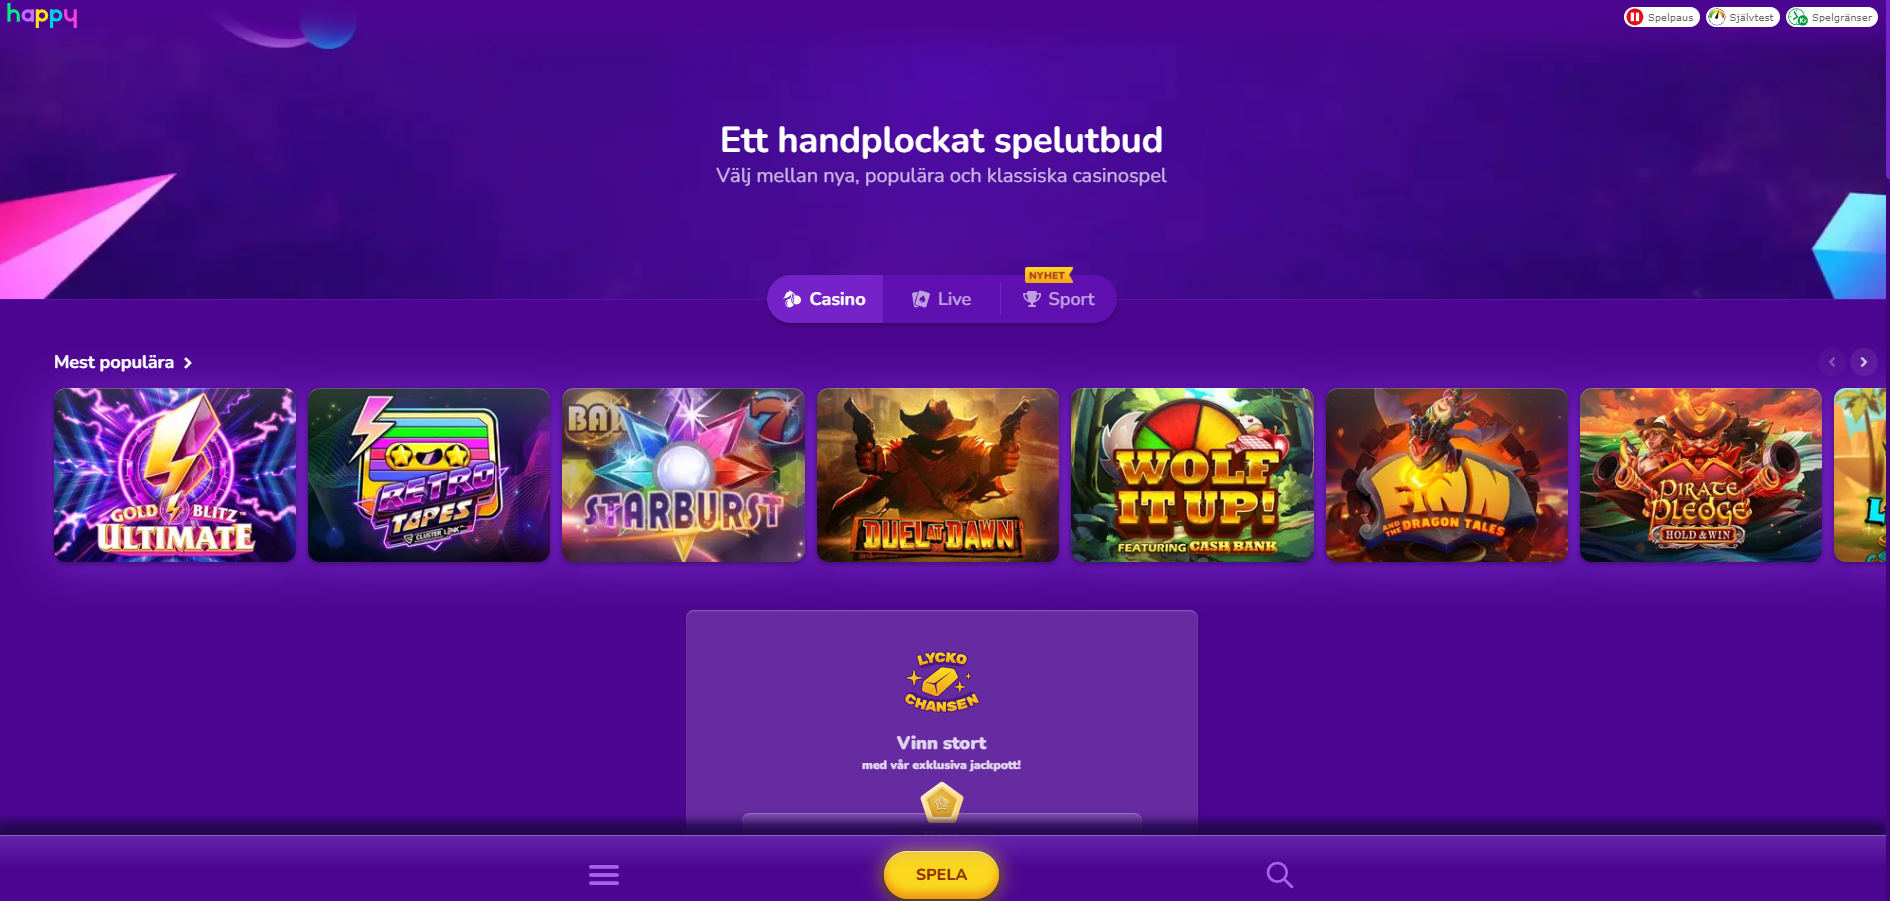
Task: Click the Lyckochansen gold bar logo
Action: pos(941,682)
